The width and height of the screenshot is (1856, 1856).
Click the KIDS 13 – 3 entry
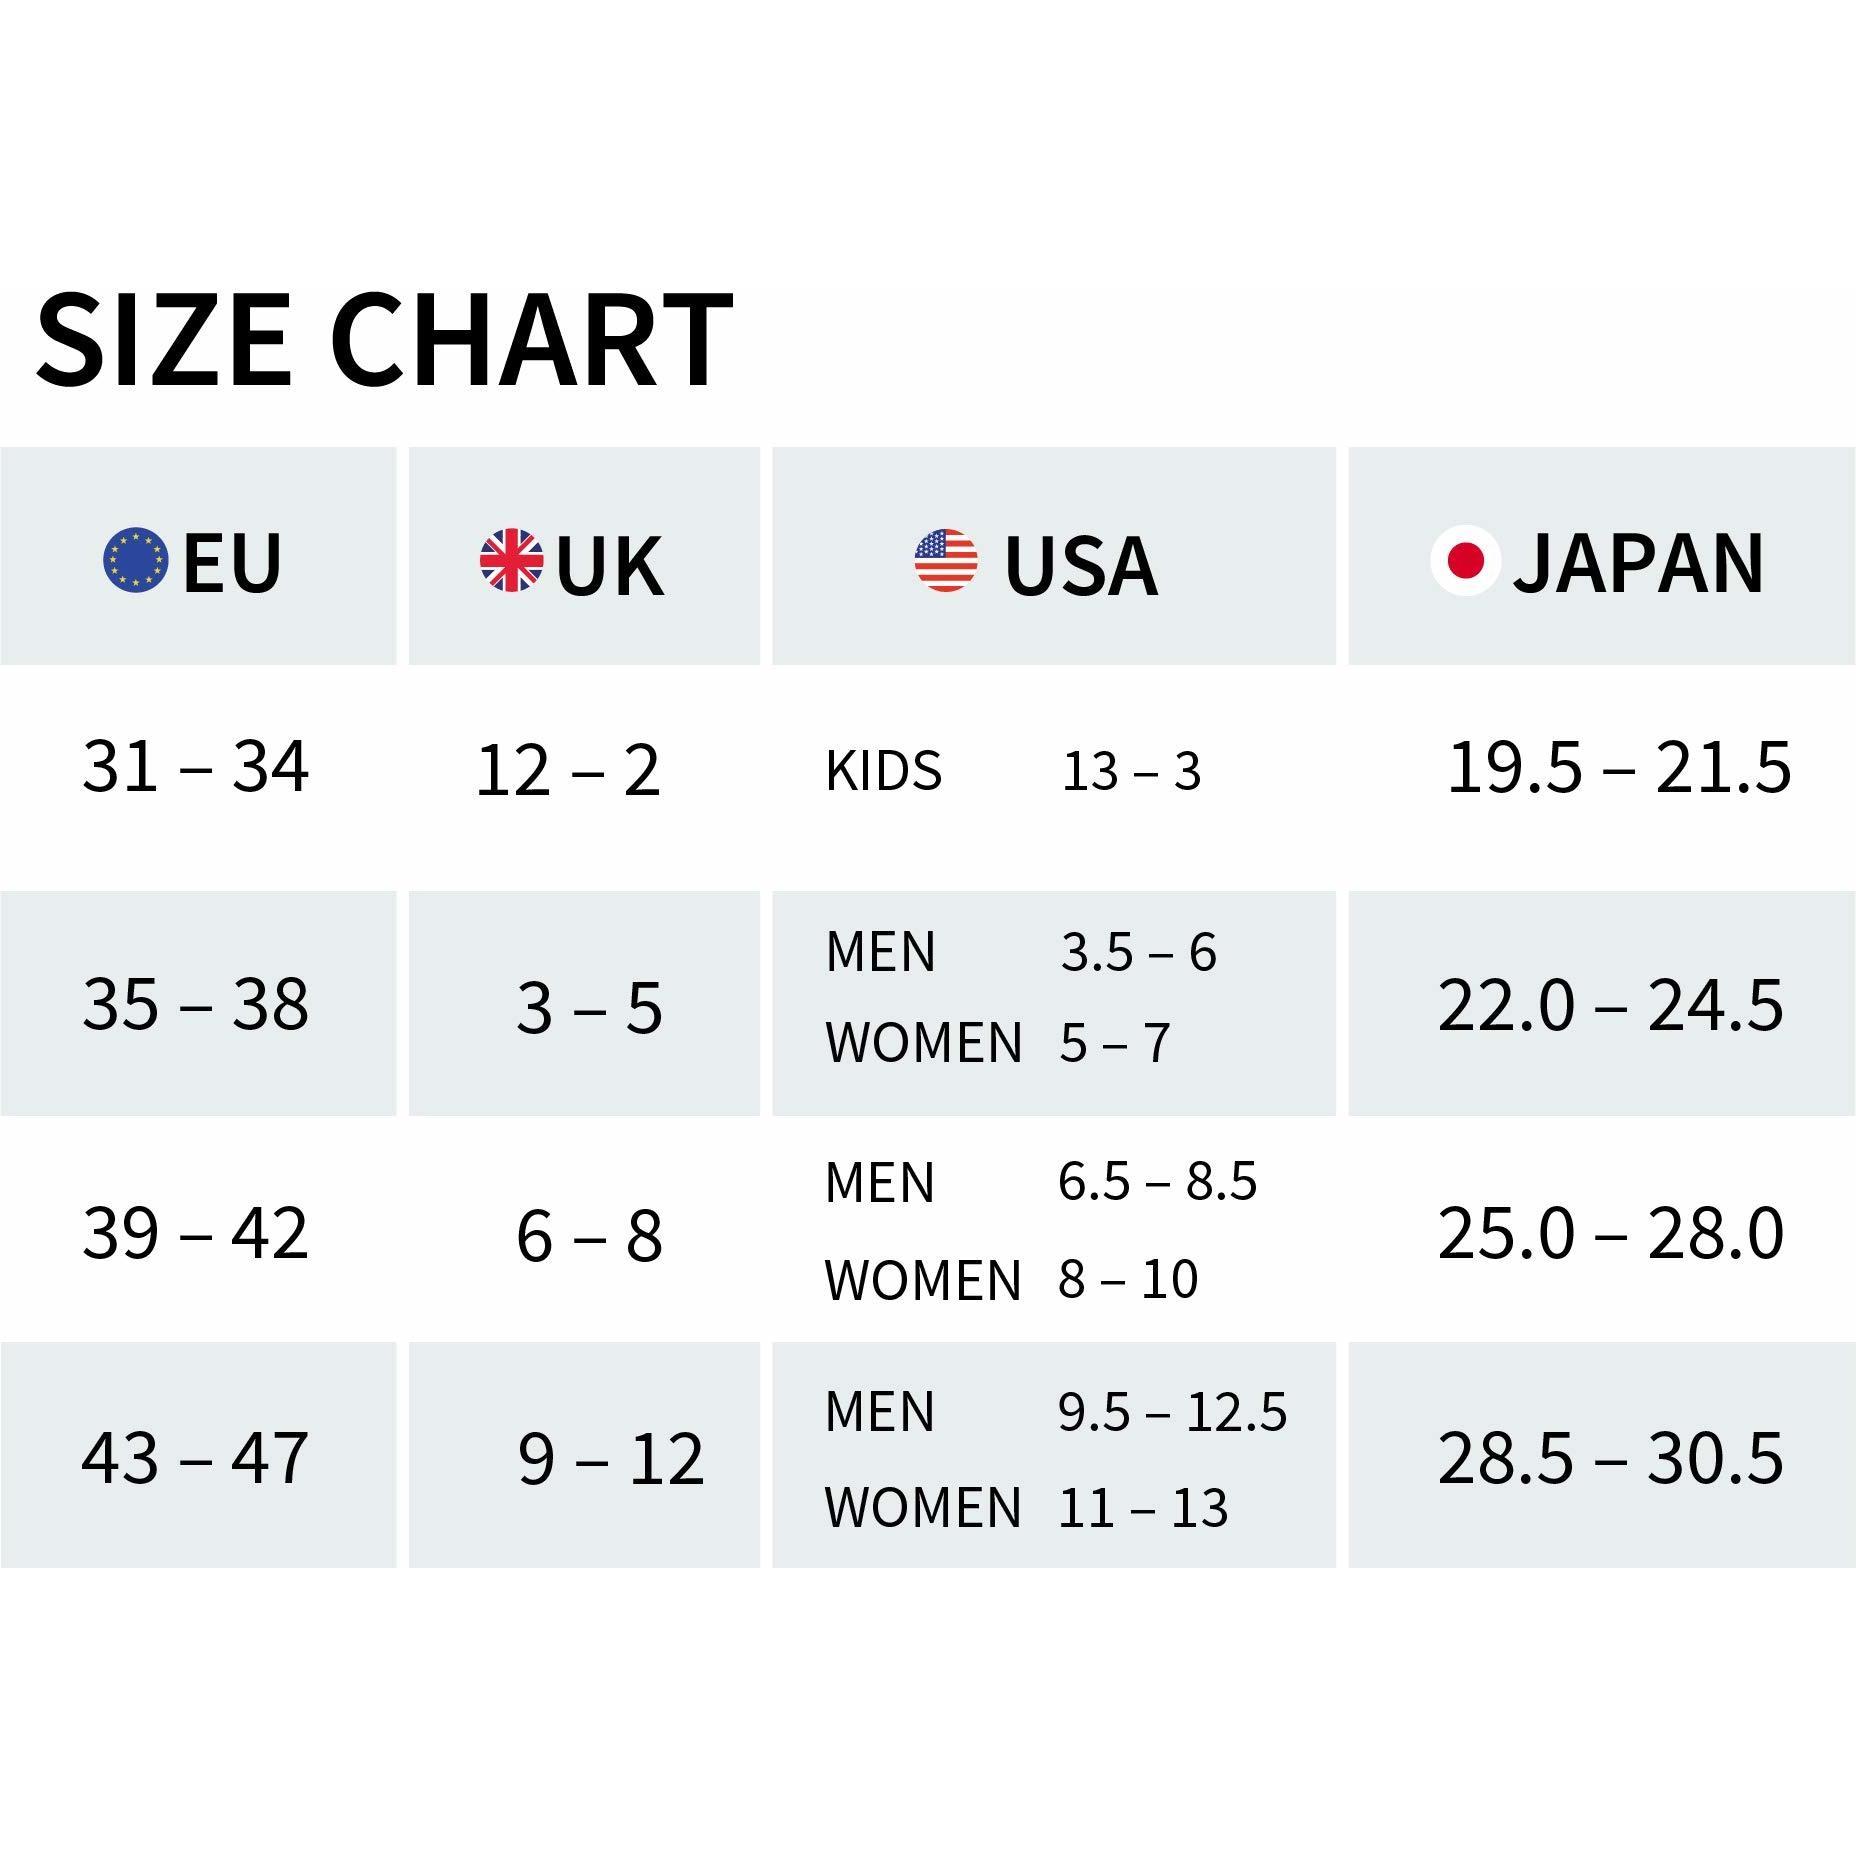tap(1013, 771)
